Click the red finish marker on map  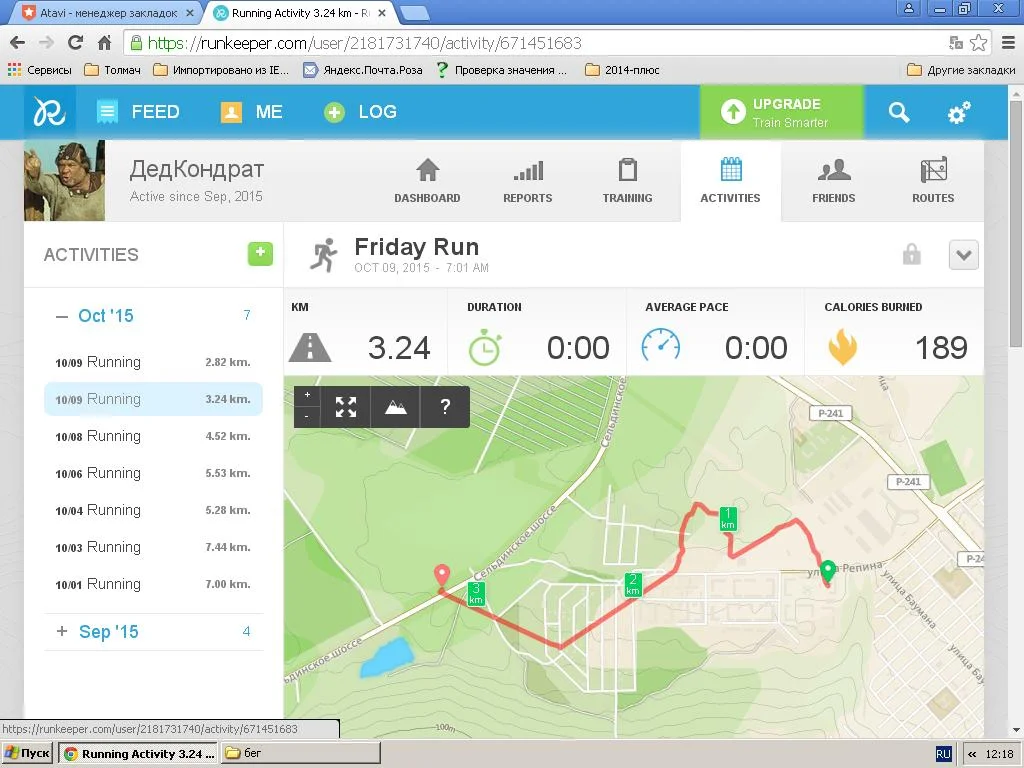[x=442, y=575]
